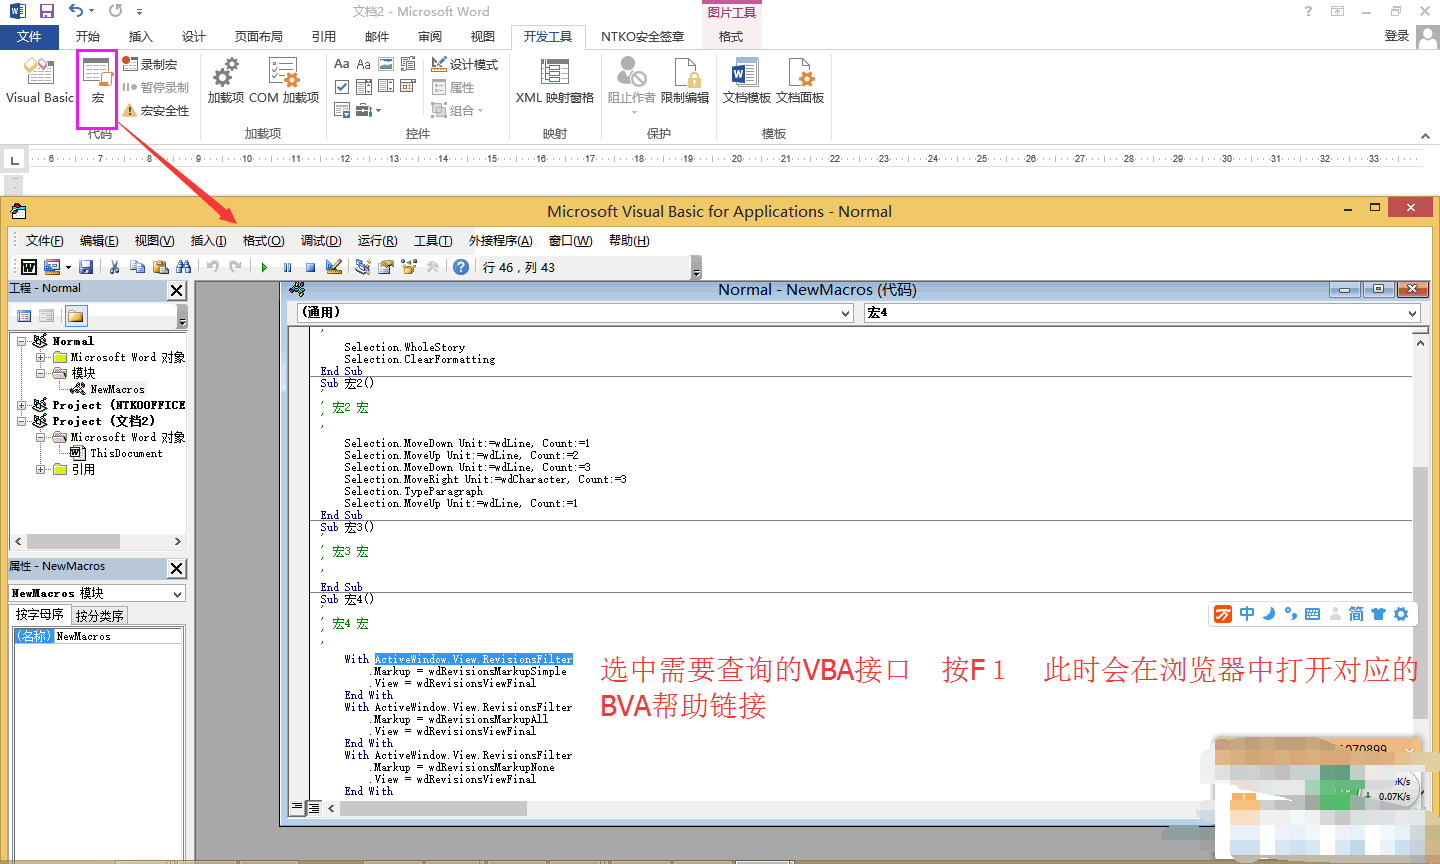
Task: Open COM 加载项 add-ins dialog
Action: coord(284,81)
